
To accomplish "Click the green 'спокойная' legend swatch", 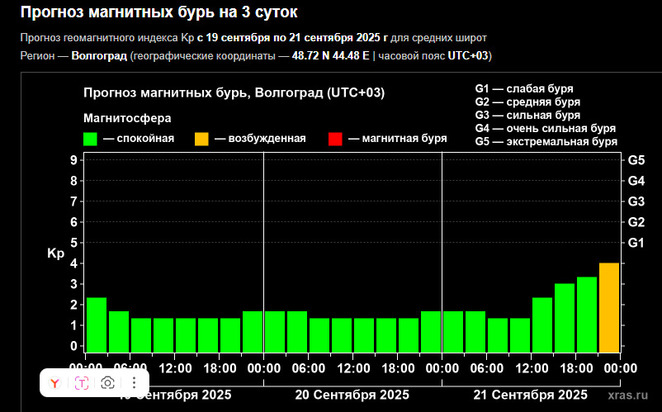I will coord(91,139).
